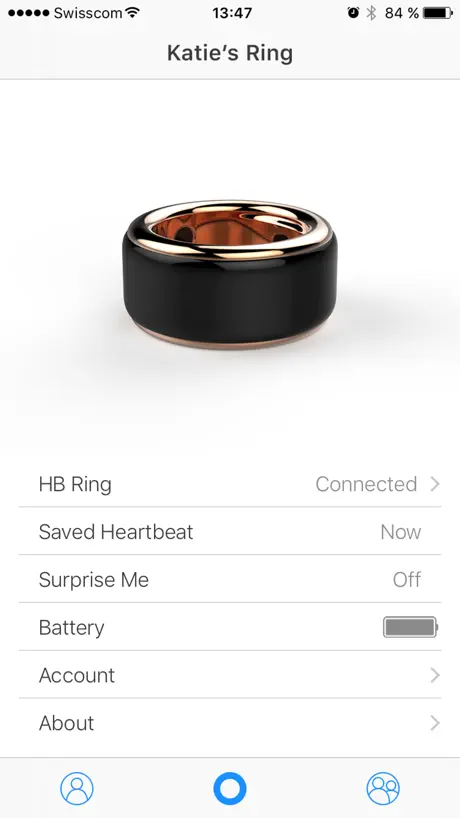Open the About label
Screen dimensions: 460x818
tap(66, 723)
